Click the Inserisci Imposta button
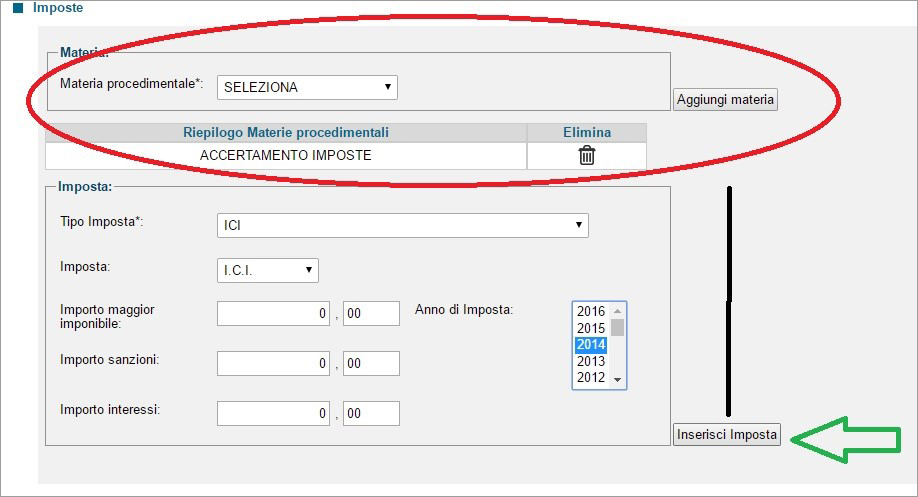 click(727, 434)
